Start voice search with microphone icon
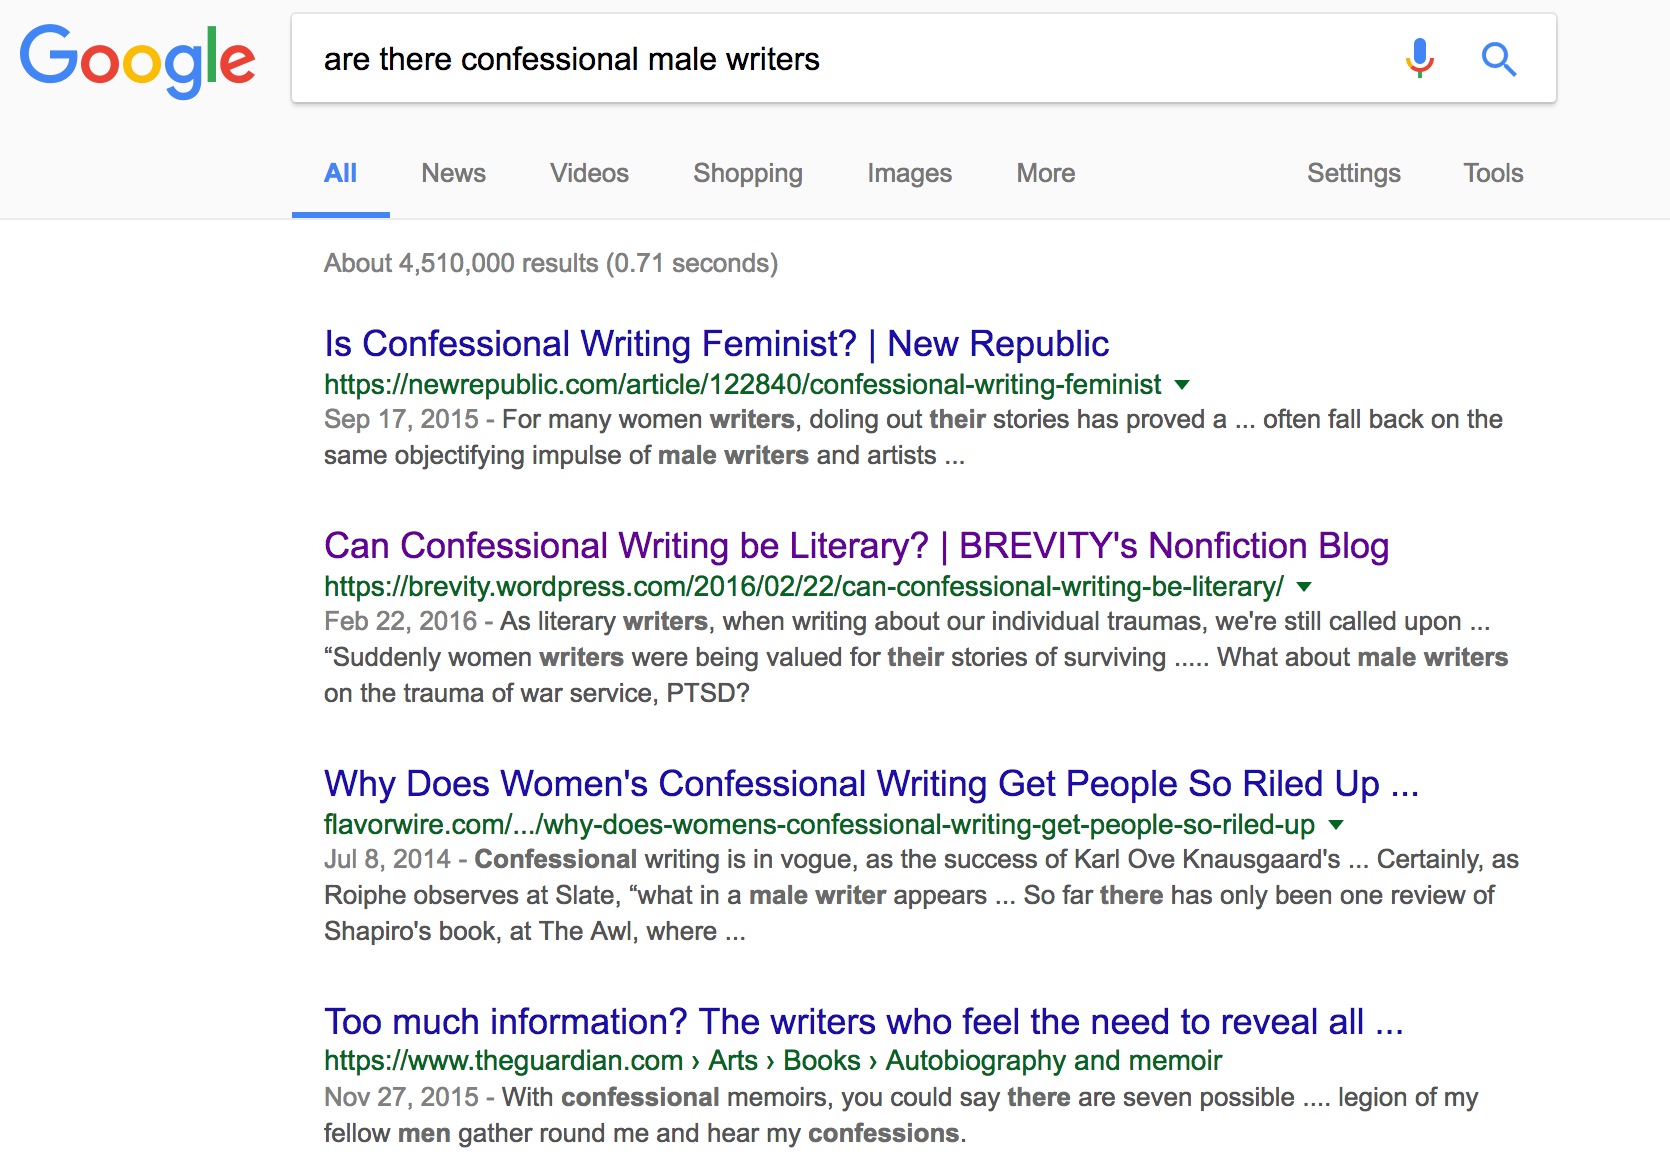The image size is (1670, 1172). pos(1419,59)
